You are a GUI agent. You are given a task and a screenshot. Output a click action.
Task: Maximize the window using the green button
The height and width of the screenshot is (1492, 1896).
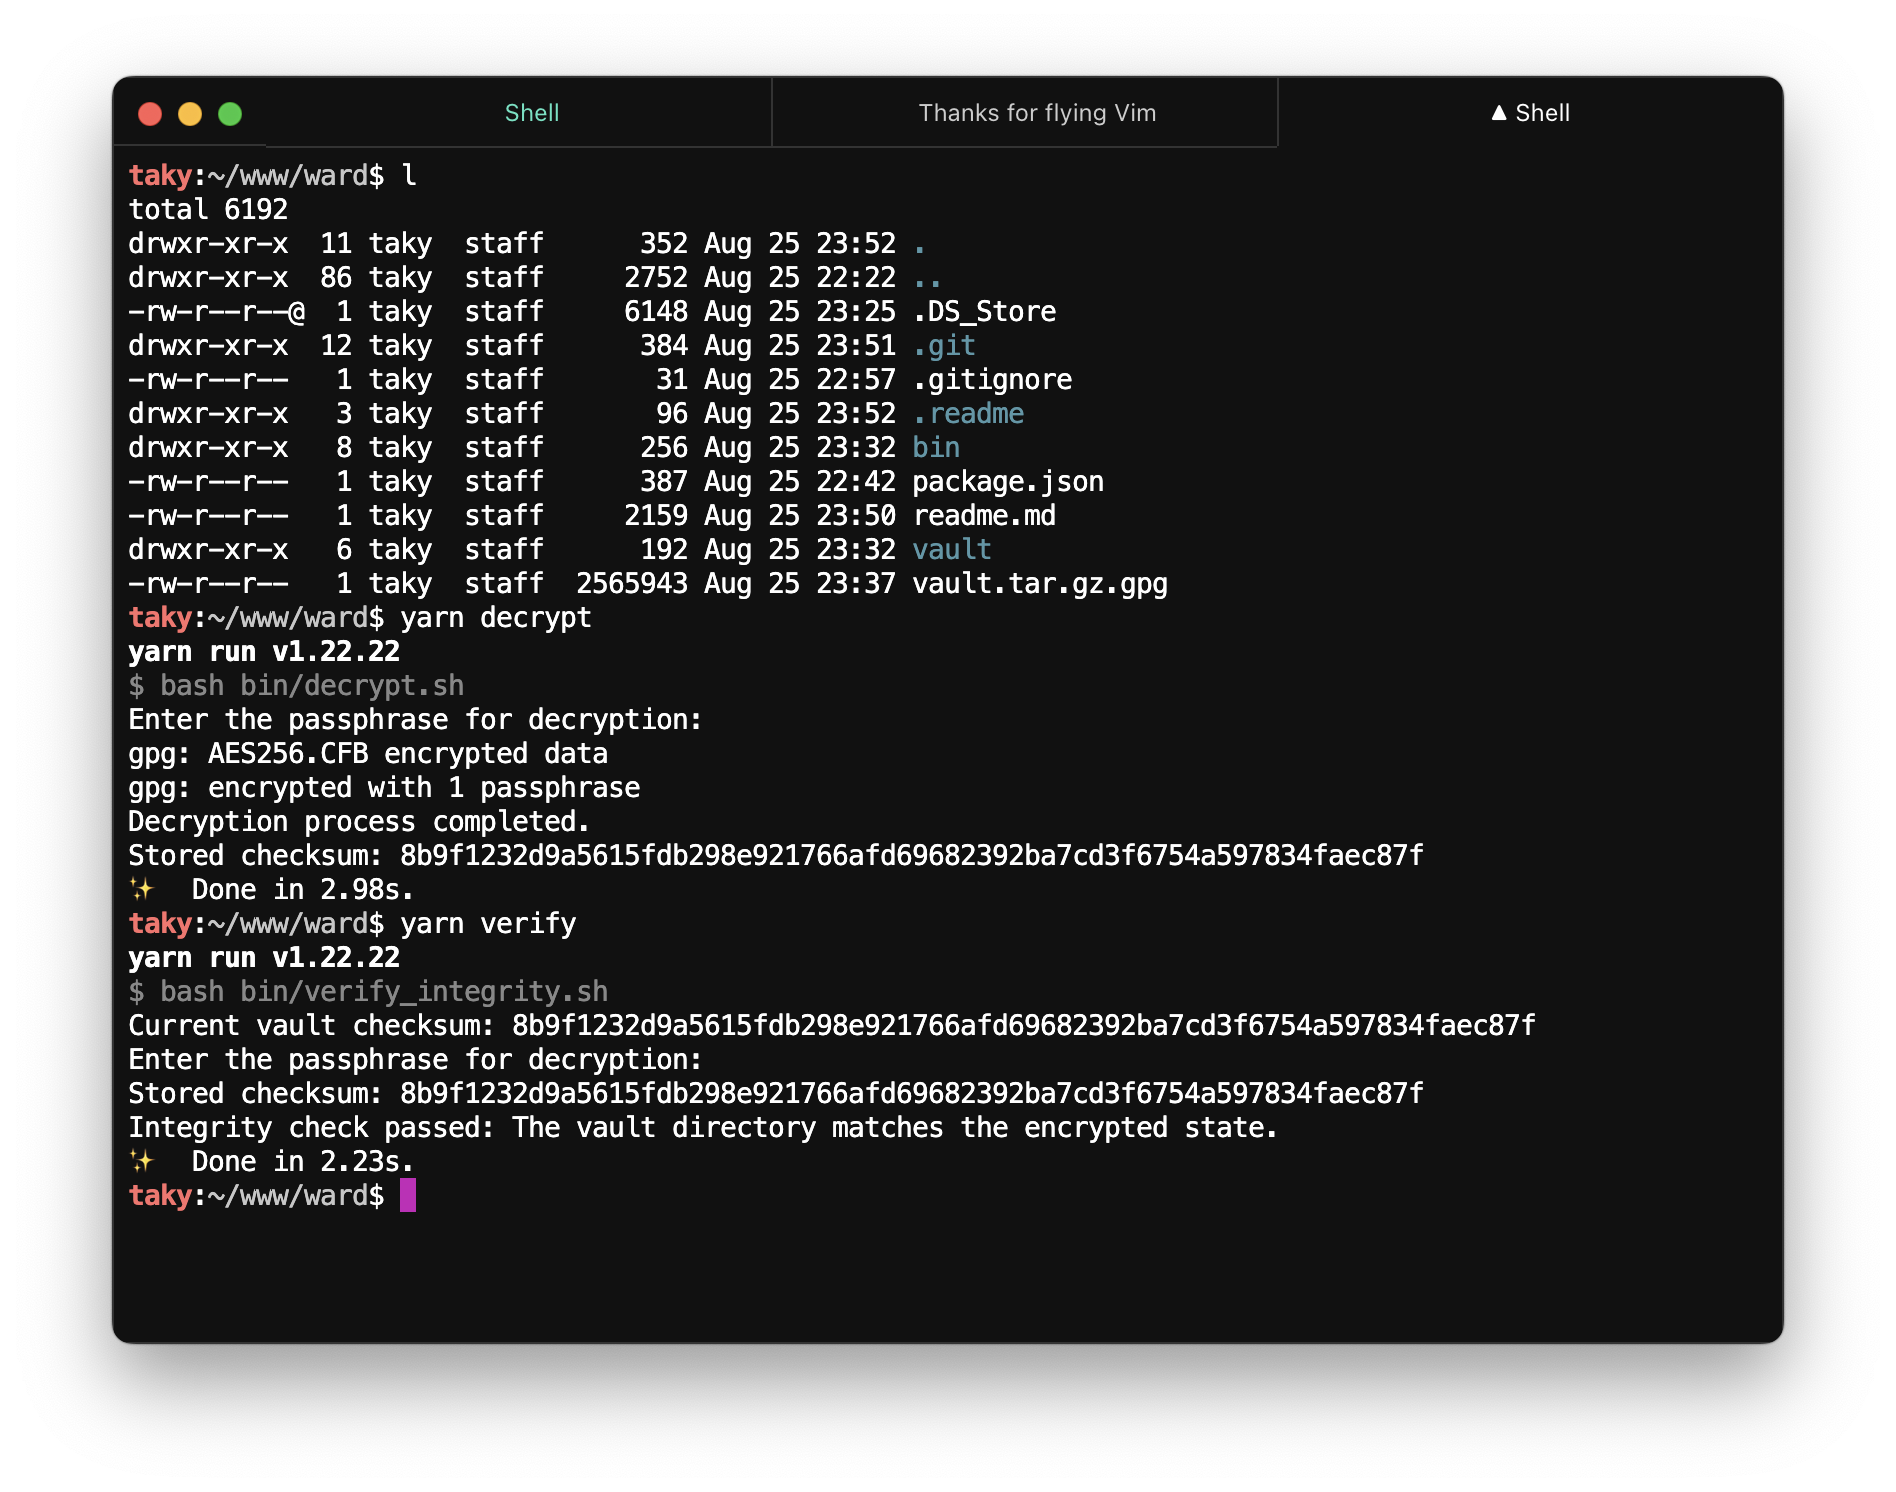[230, 114]
